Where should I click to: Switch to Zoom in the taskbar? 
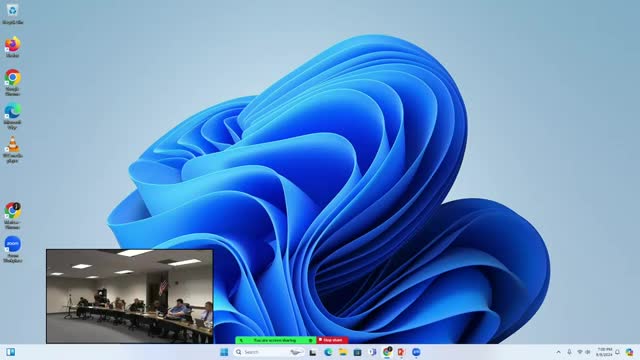tap(416, 352)
